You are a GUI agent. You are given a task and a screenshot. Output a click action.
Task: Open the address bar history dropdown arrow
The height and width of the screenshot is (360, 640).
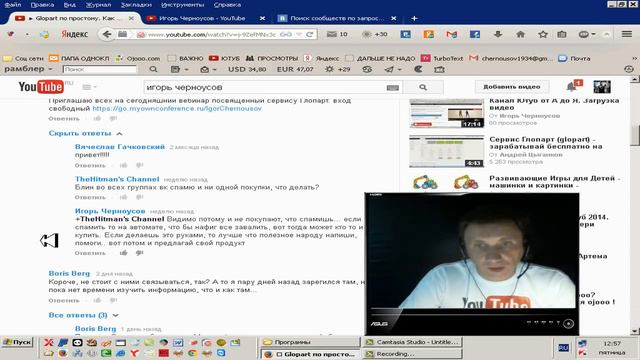299,34
